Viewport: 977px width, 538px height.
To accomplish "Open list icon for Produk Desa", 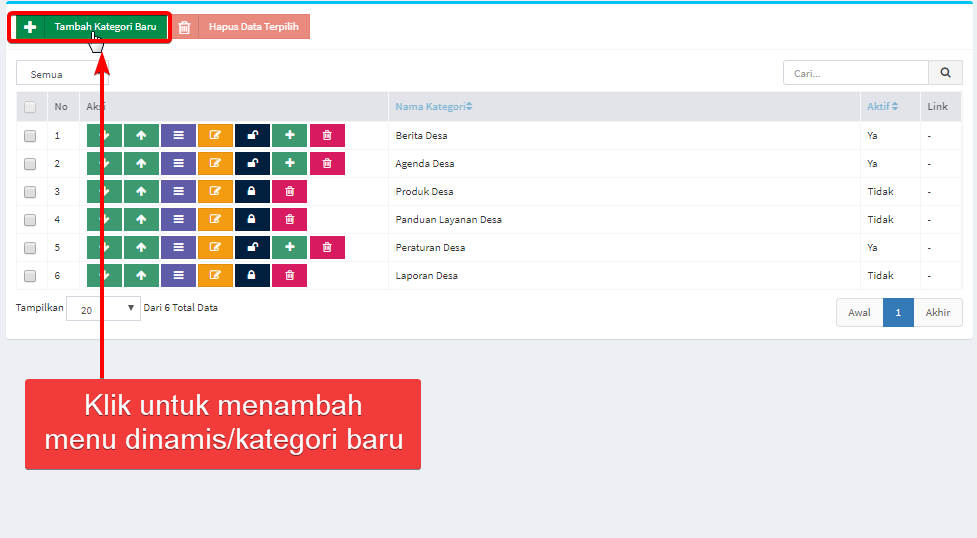I will pos(178,191).
